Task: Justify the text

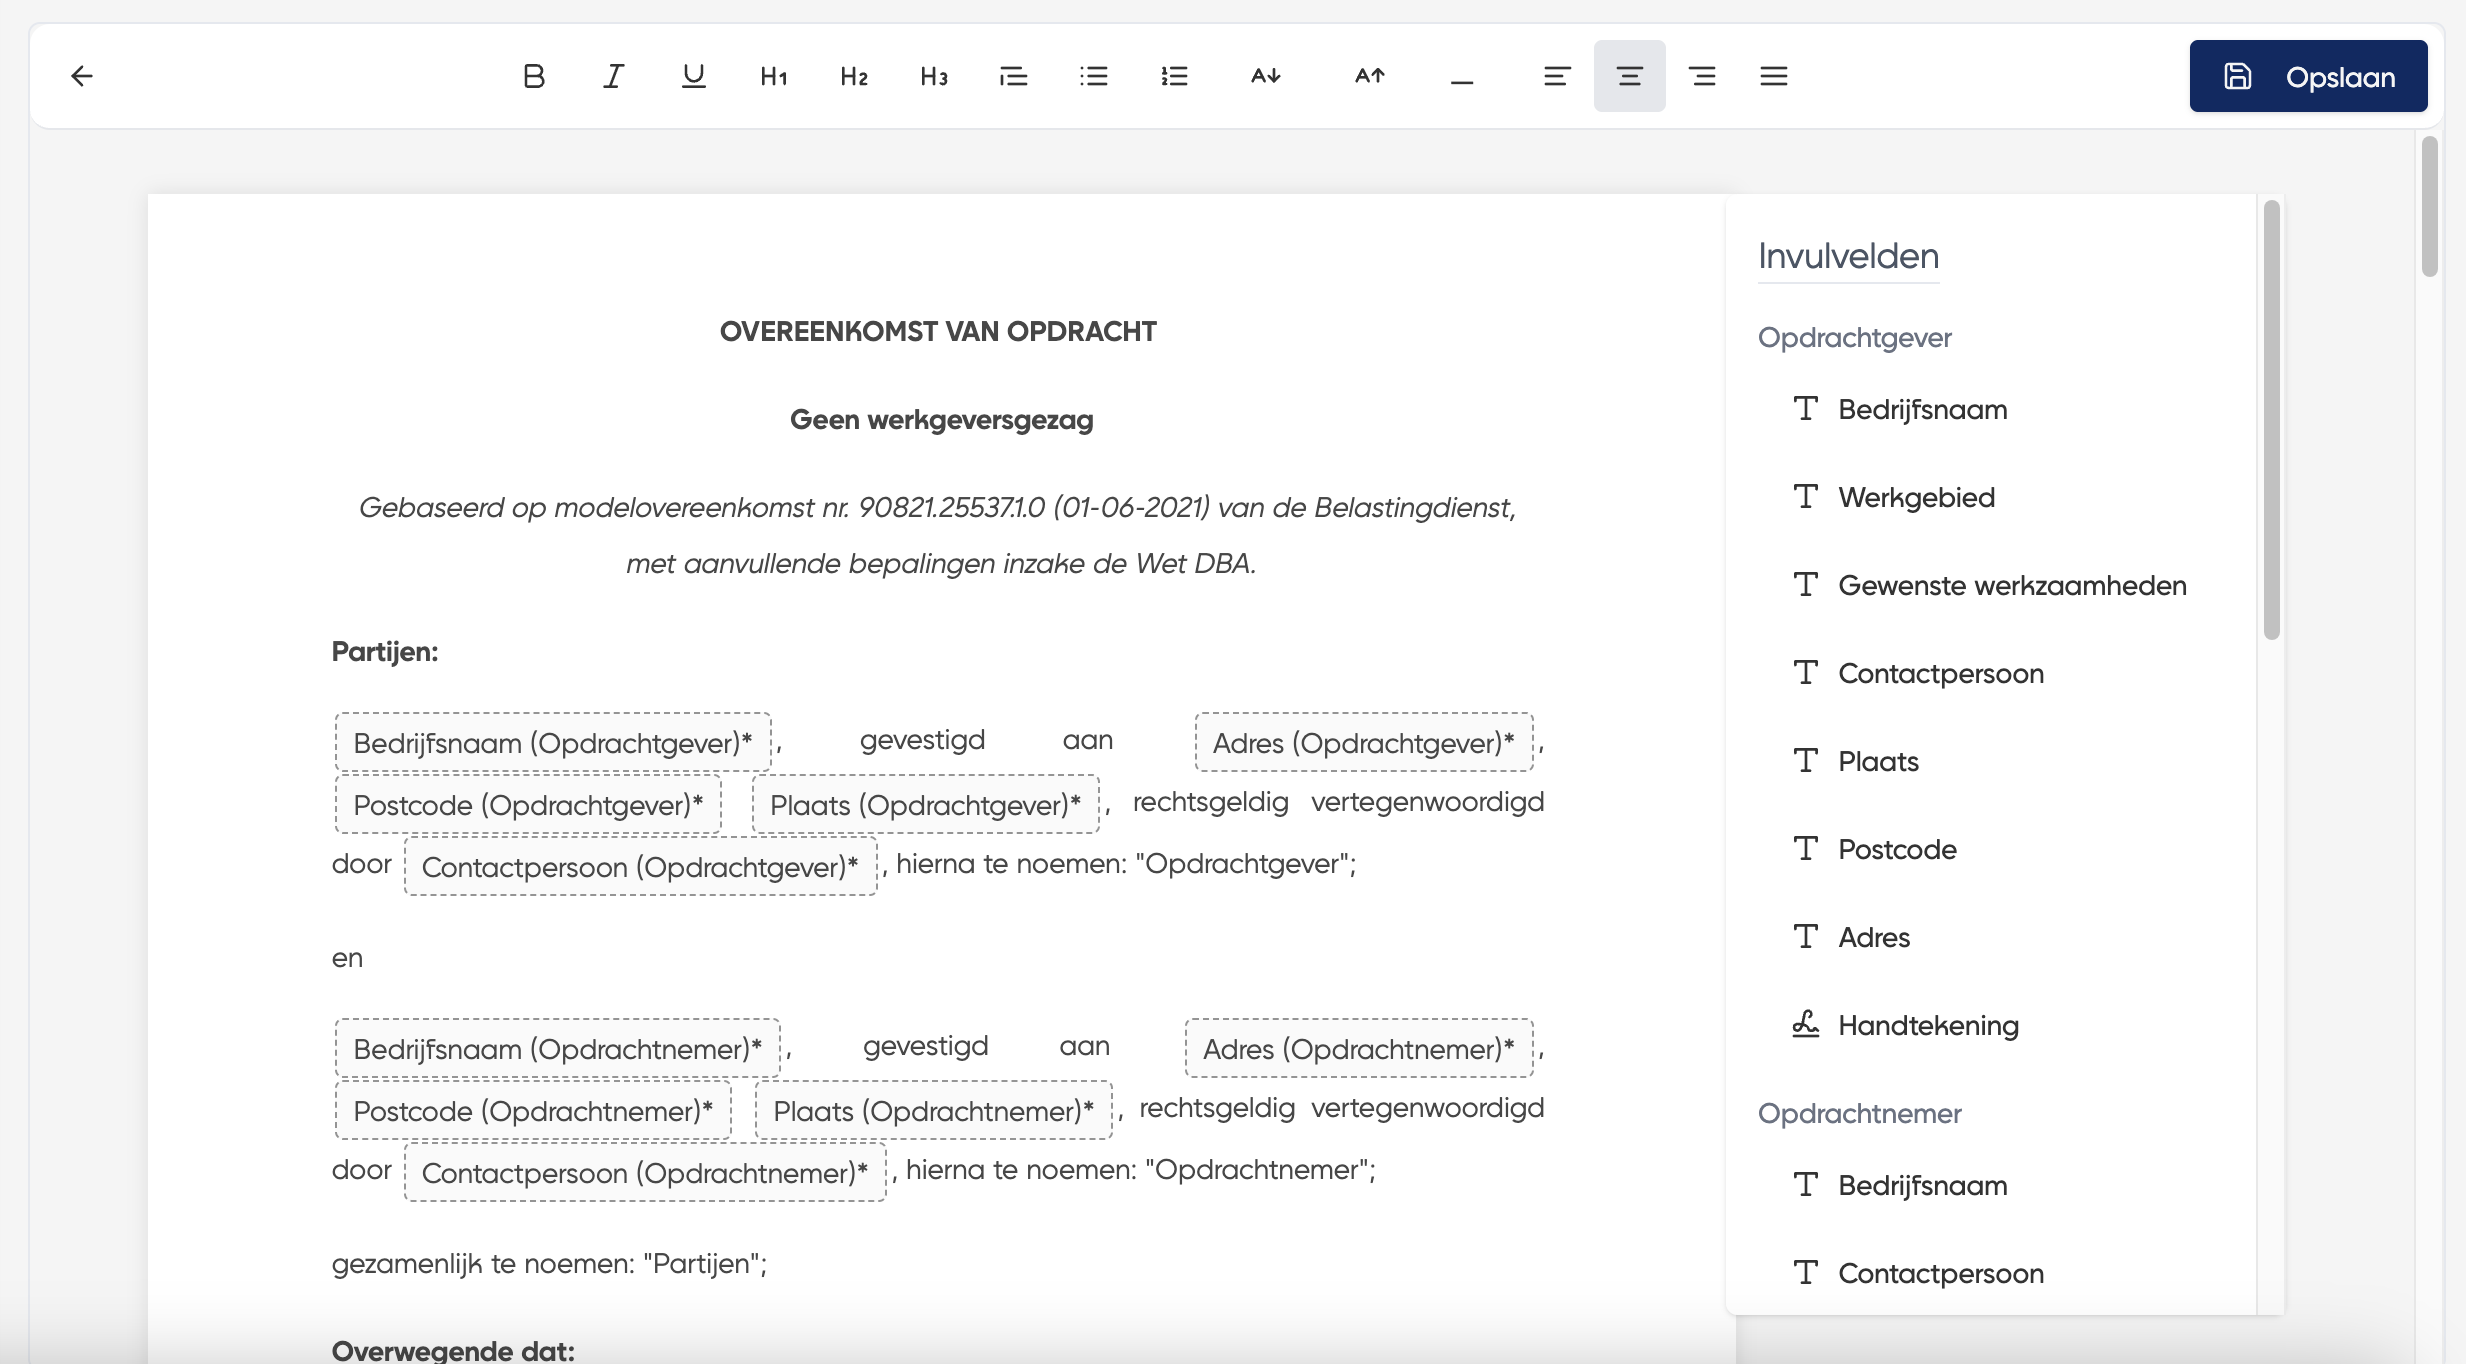Action: [1774, 76]
